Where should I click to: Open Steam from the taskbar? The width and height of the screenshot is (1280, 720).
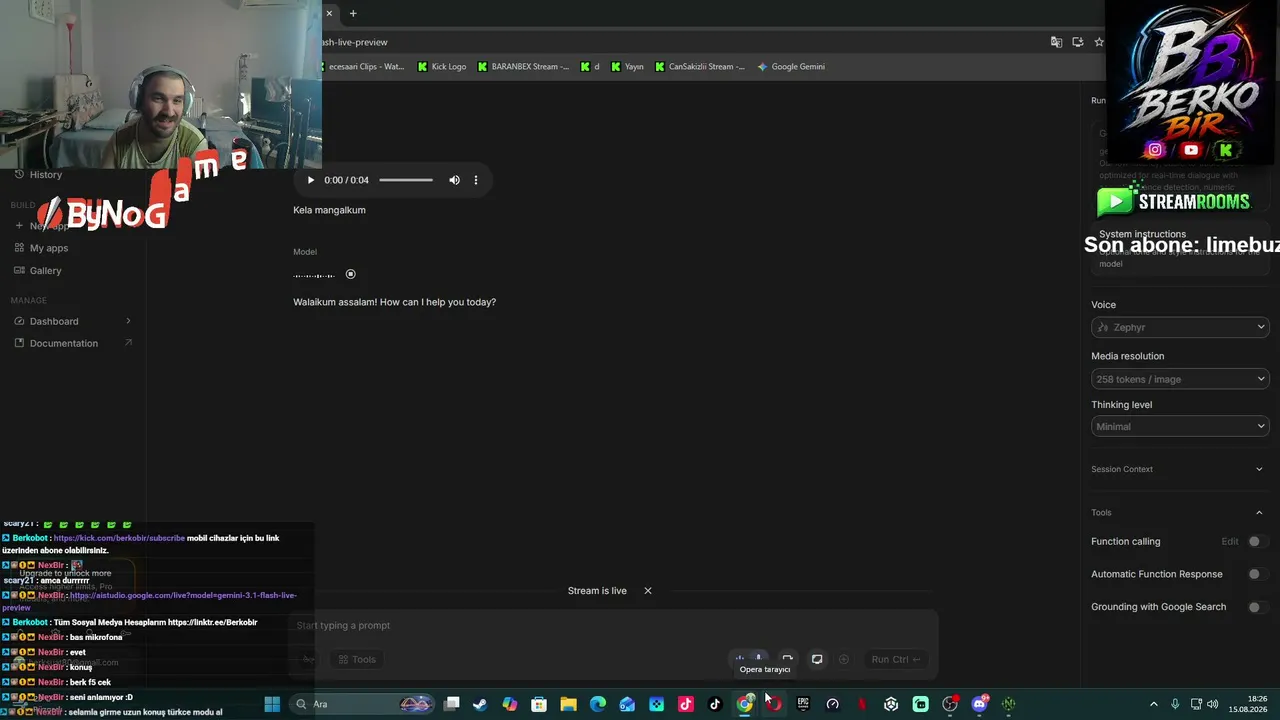[480, 704]
